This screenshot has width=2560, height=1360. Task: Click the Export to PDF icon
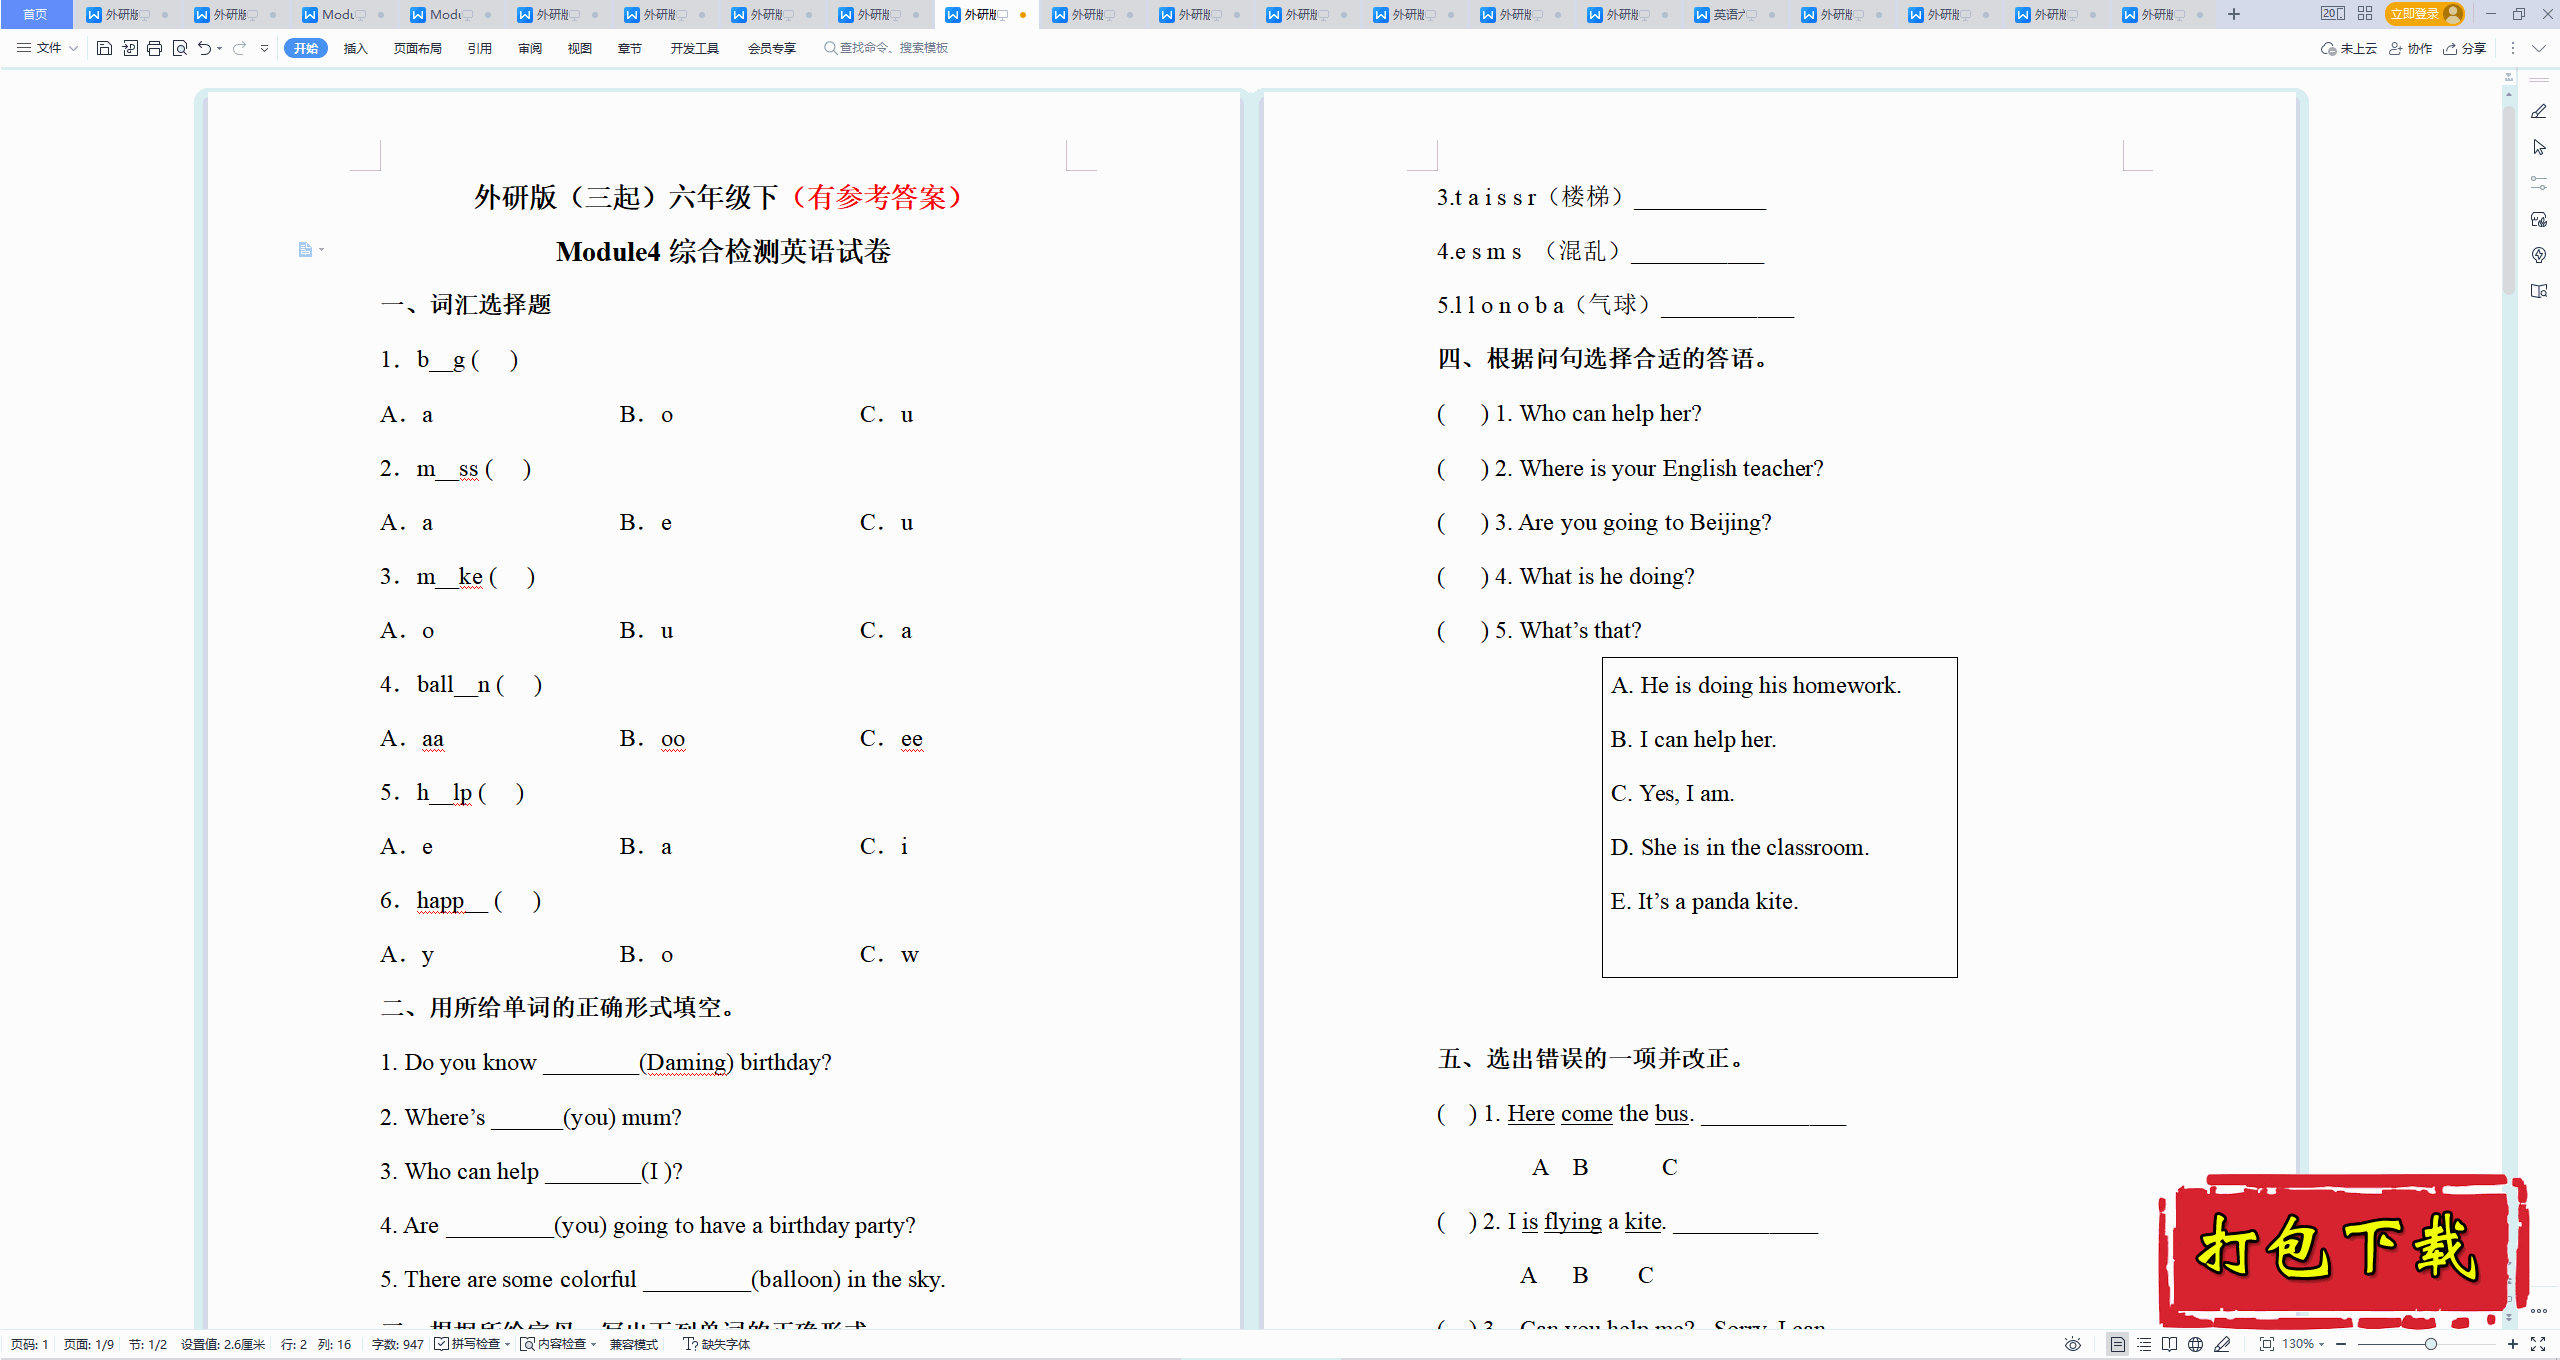[130, 48]
